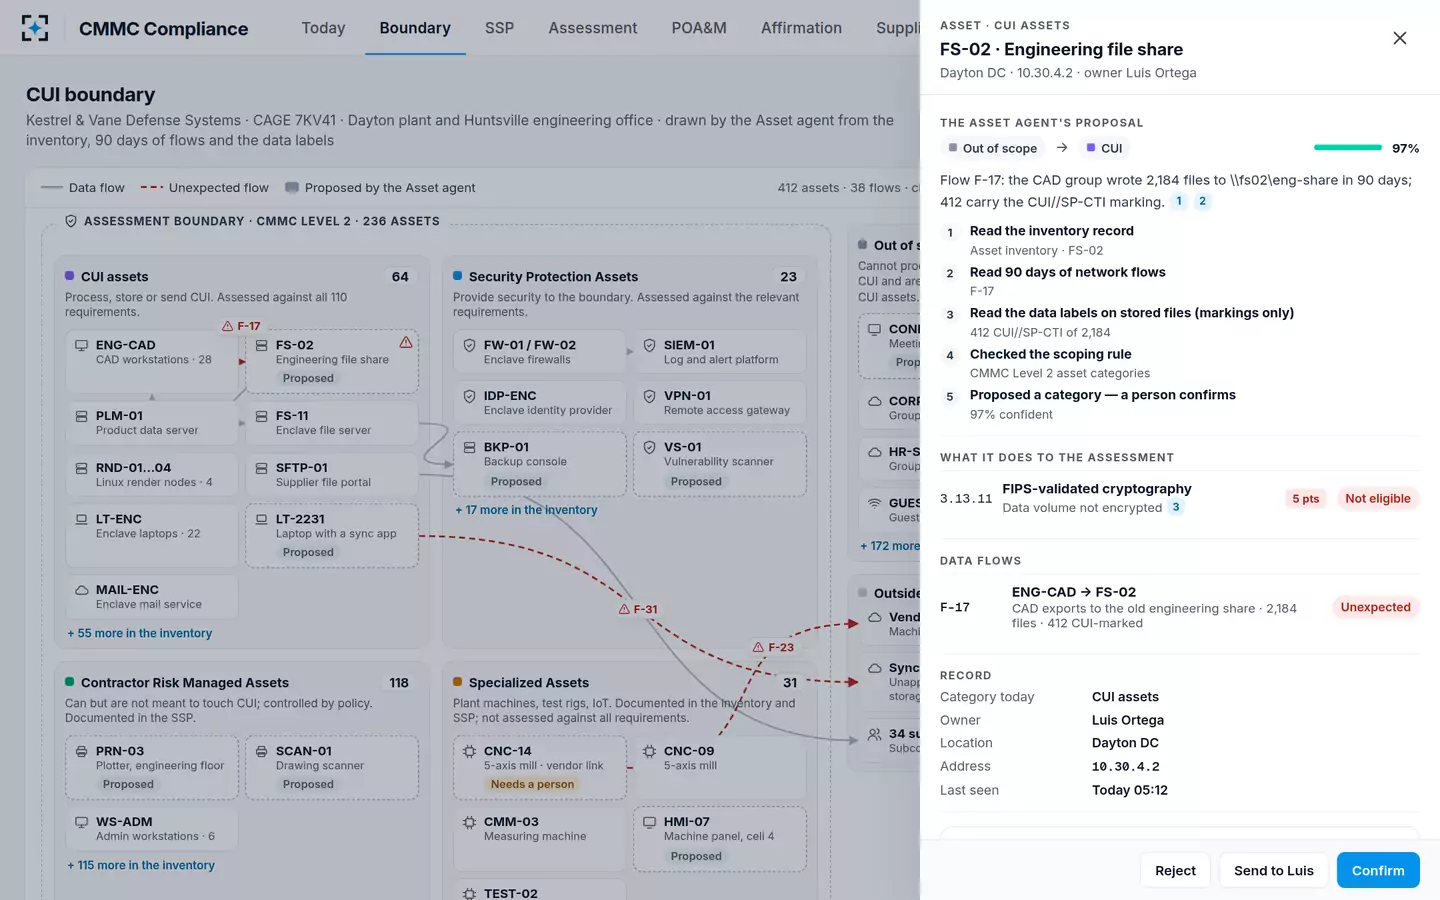1440x900 pixels.
Task: Click the F-23 unexpected flow warning marker
Action: (773, 647)
